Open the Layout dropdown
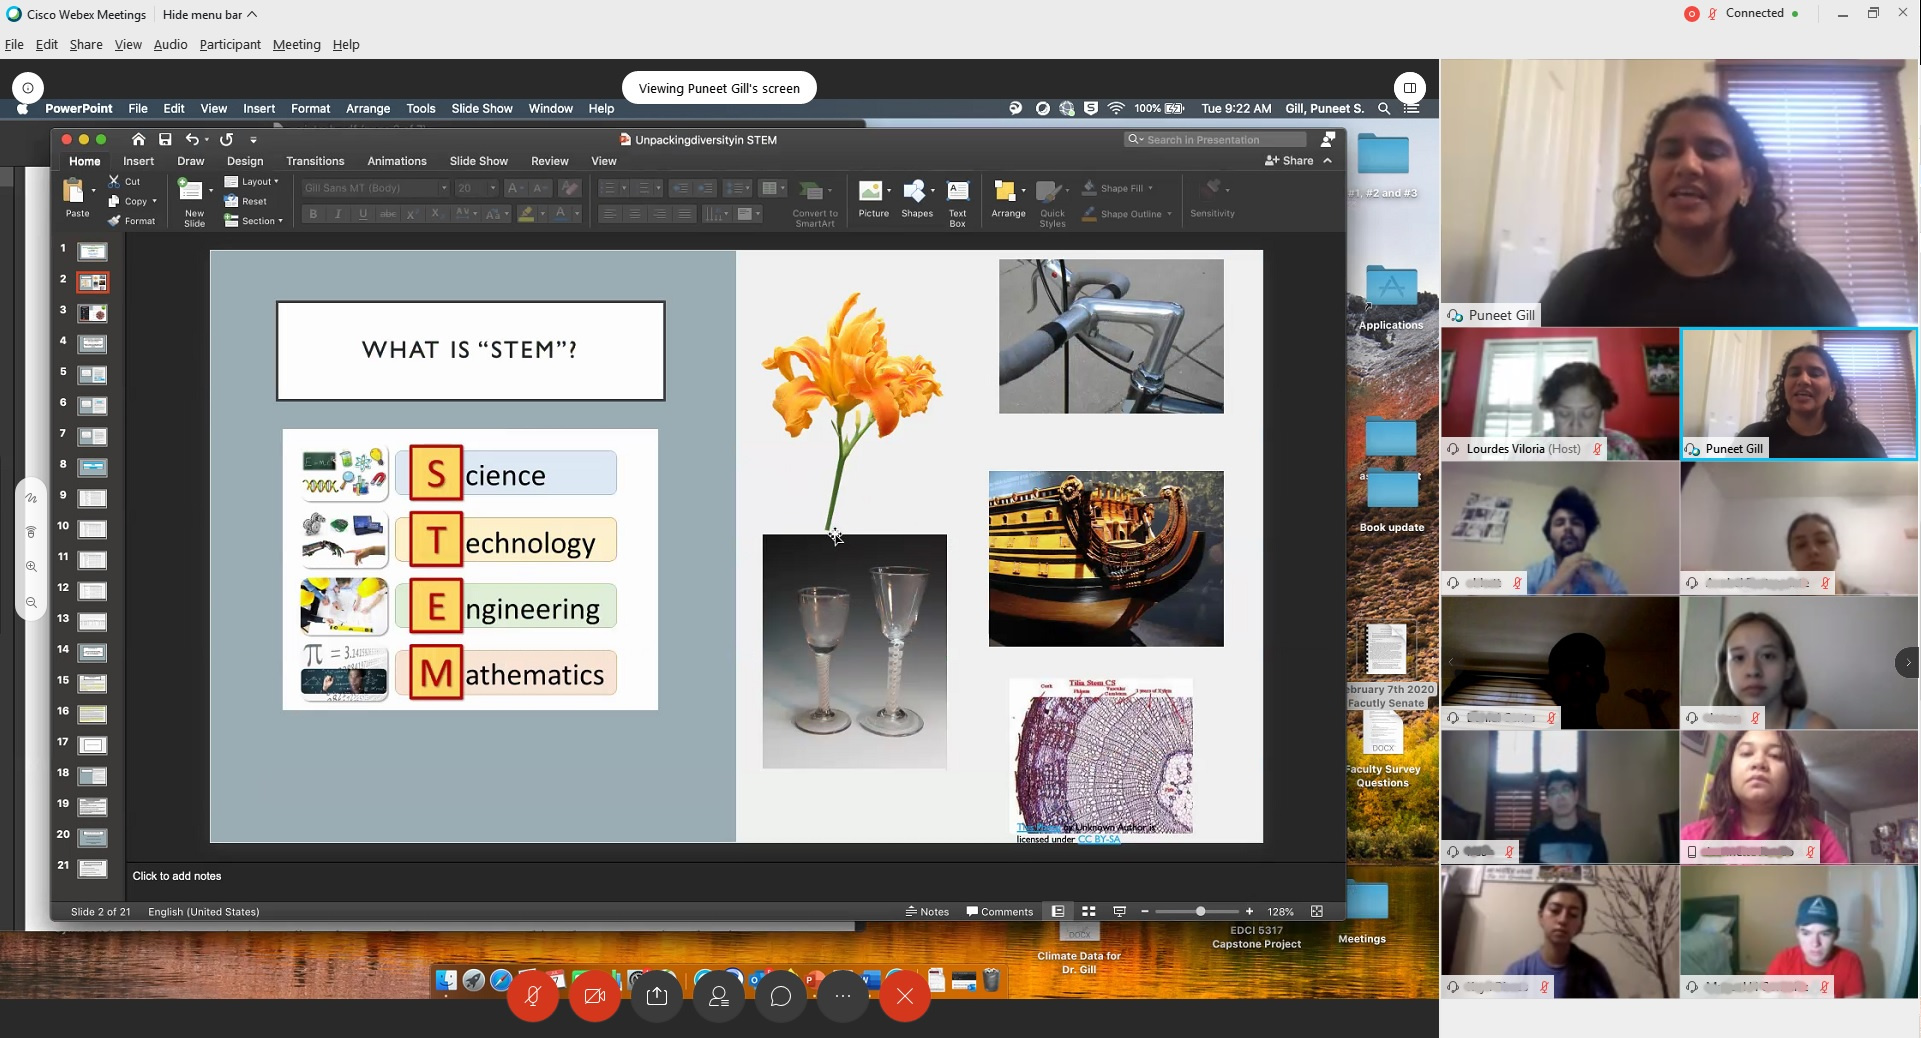The height and width of the screenshot is (1038, 1921). pyautogui.click(x=252, y=182)
